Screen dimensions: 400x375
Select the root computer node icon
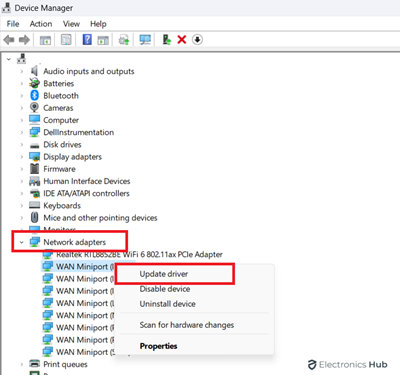(22, 59)
